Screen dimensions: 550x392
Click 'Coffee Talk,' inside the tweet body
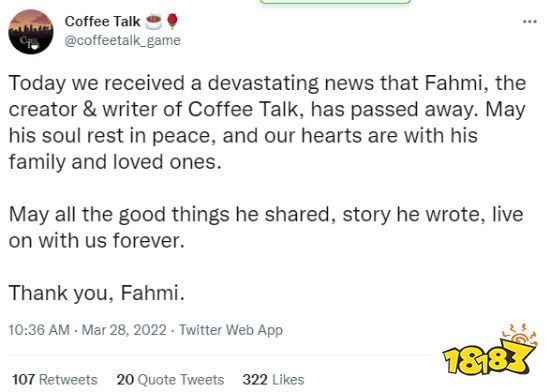tap(248, 109)
